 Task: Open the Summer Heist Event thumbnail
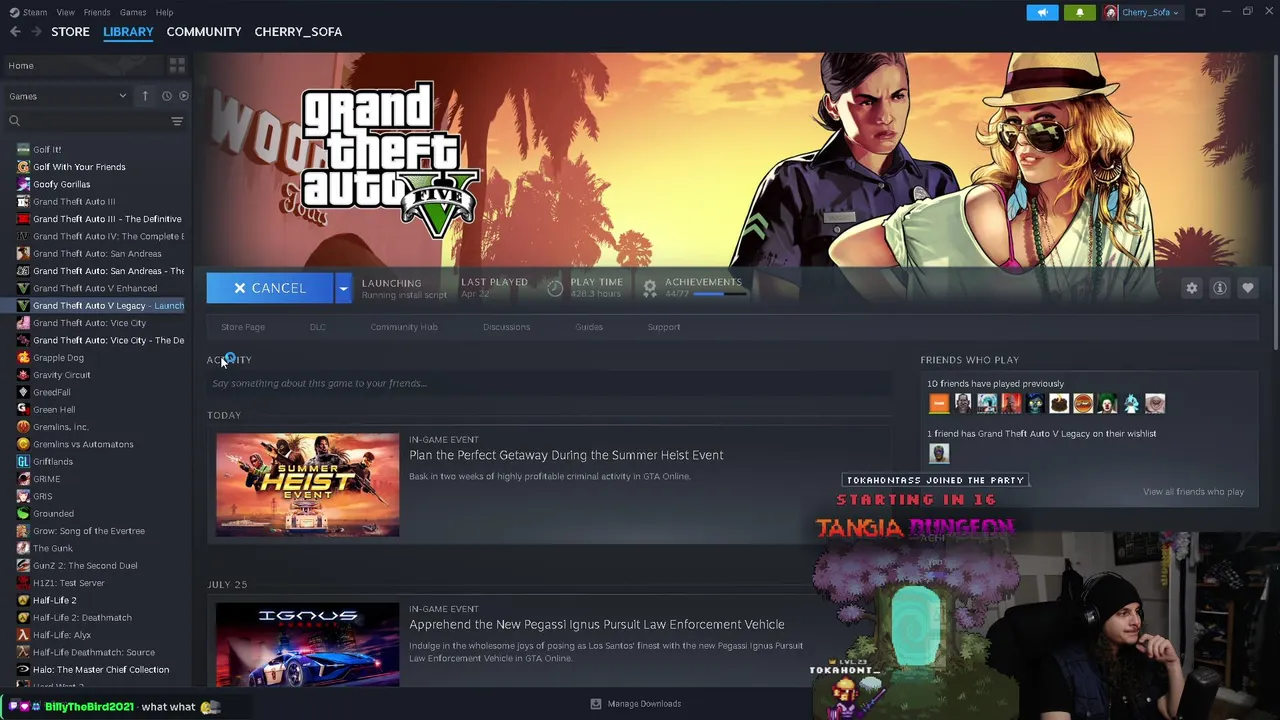[x=308, y=485]
